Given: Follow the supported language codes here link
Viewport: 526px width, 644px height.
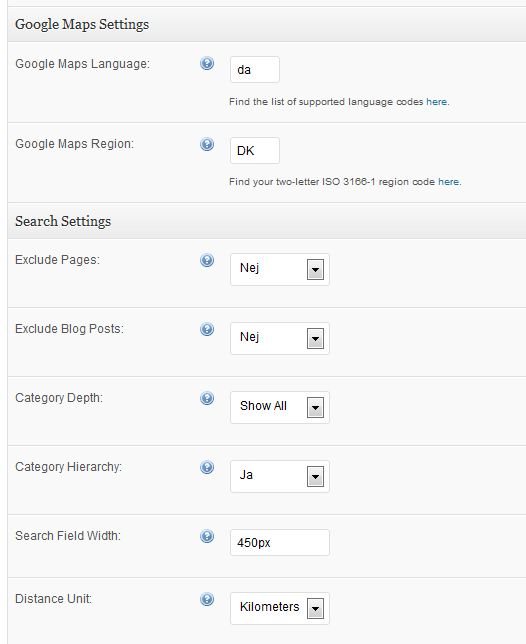Looking at the screenshot, I should coord(436,102).
